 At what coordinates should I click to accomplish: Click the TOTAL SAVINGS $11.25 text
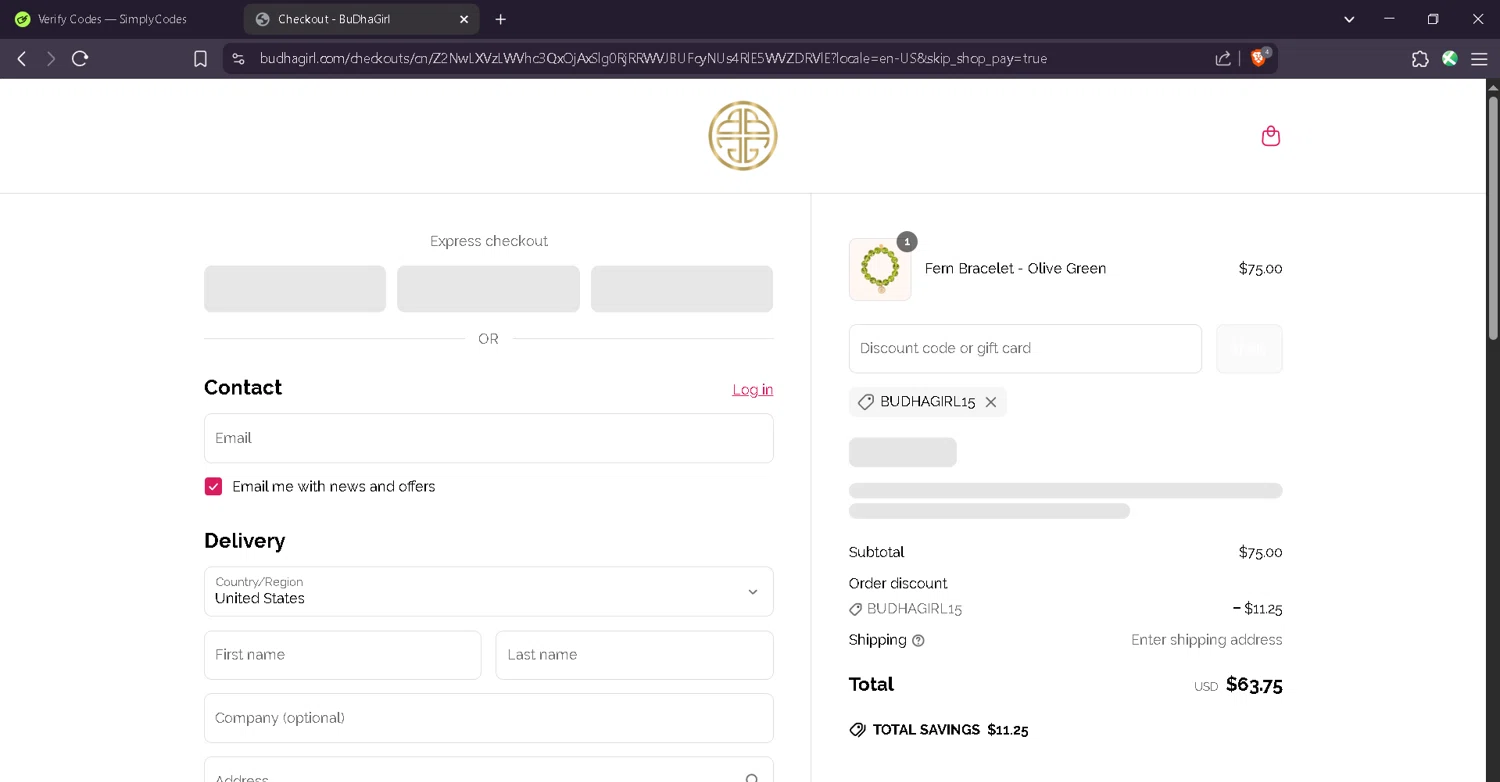950,730
